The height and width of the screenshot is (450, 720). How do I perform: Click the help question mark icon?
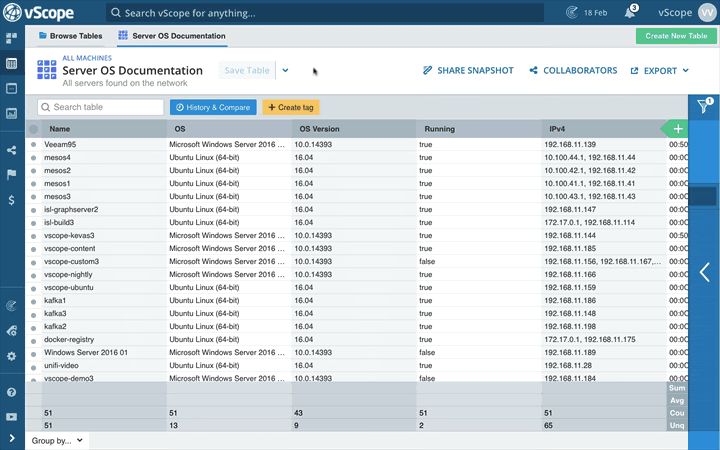[11, 392]
